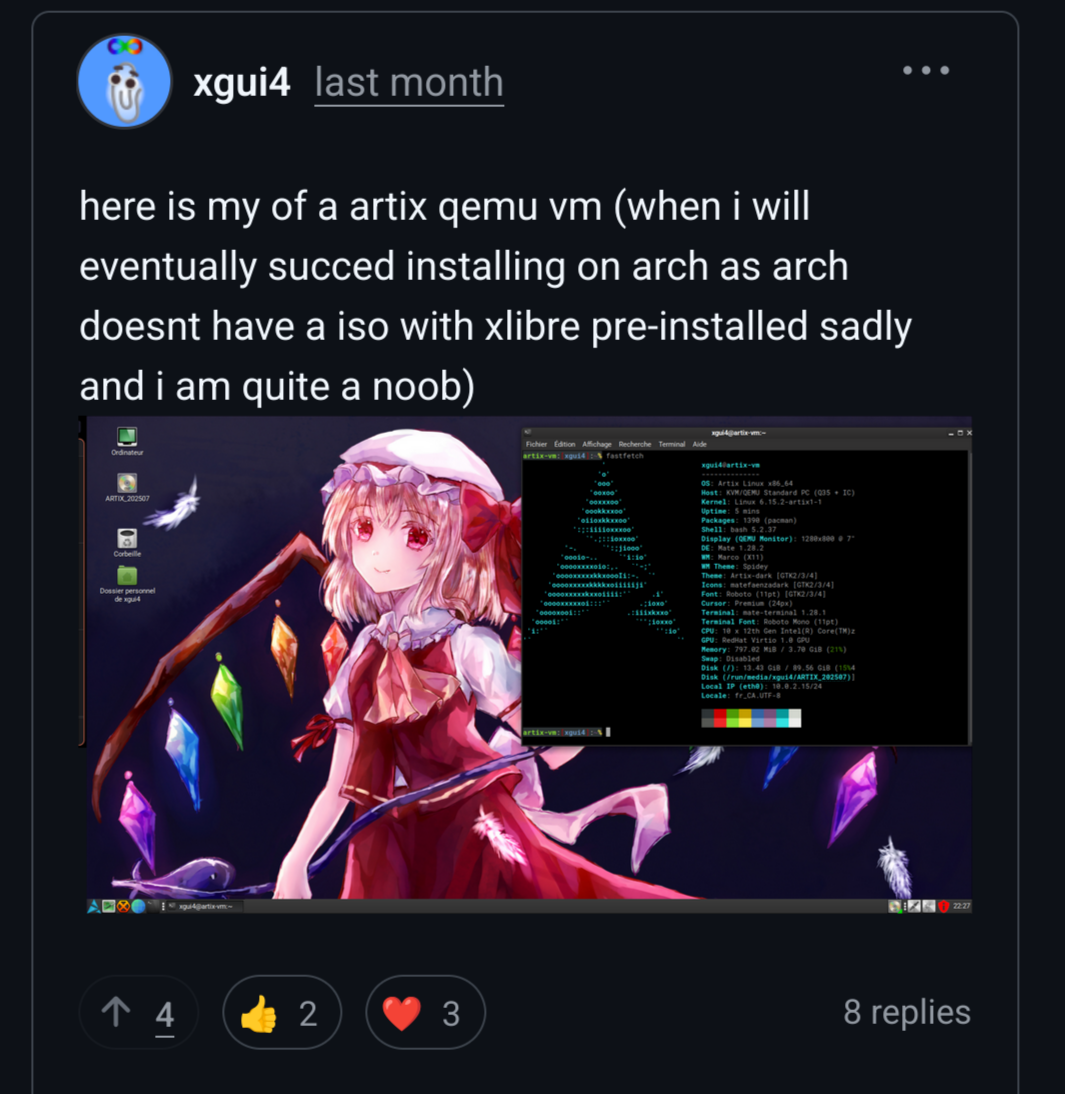This screenshot has height=1094, width=1065.
Task: Follow the "last month" timestamp link
Action: (409, 82)
